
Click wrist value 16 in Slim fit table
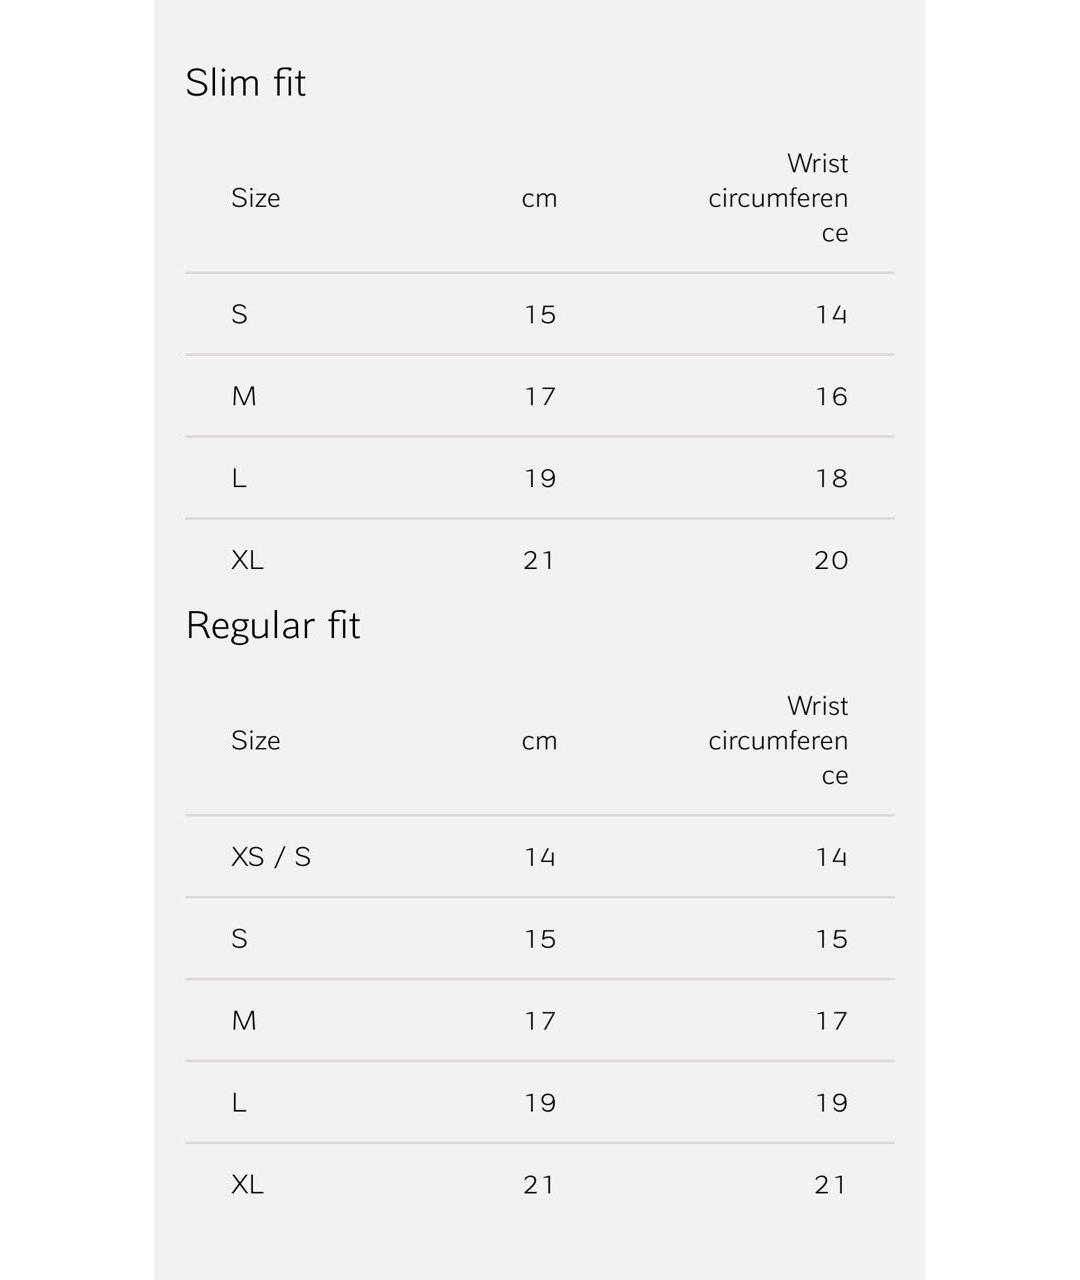point(831,396)
